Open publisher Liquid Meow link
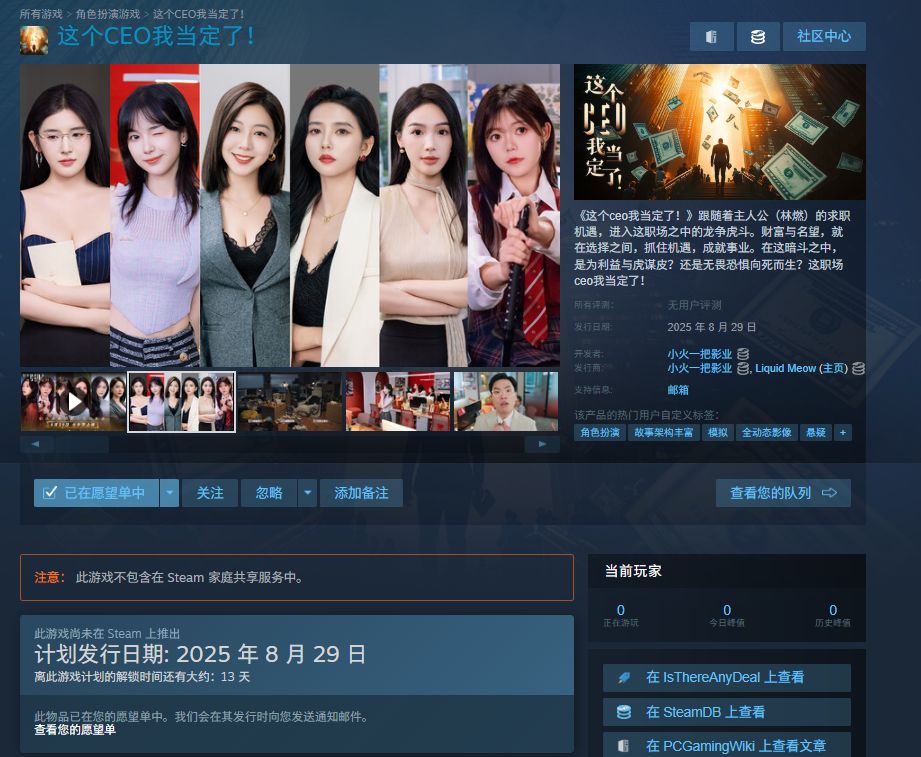The height and width of the screenshot is (757, 921). 785,368
